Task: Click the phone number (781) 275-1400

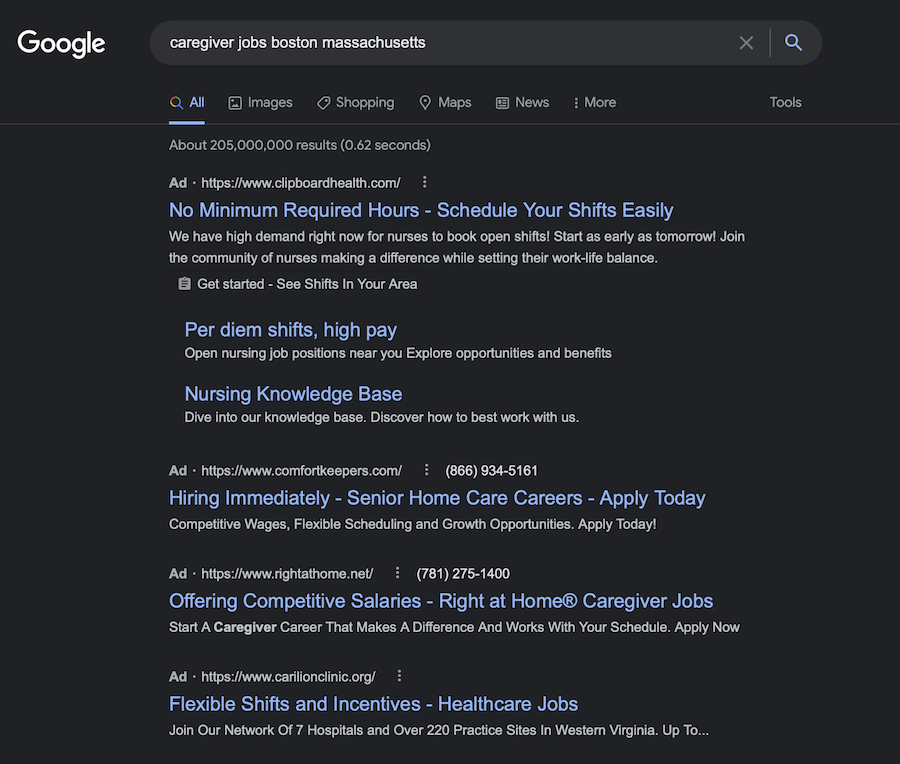Action: coord(463,574)
